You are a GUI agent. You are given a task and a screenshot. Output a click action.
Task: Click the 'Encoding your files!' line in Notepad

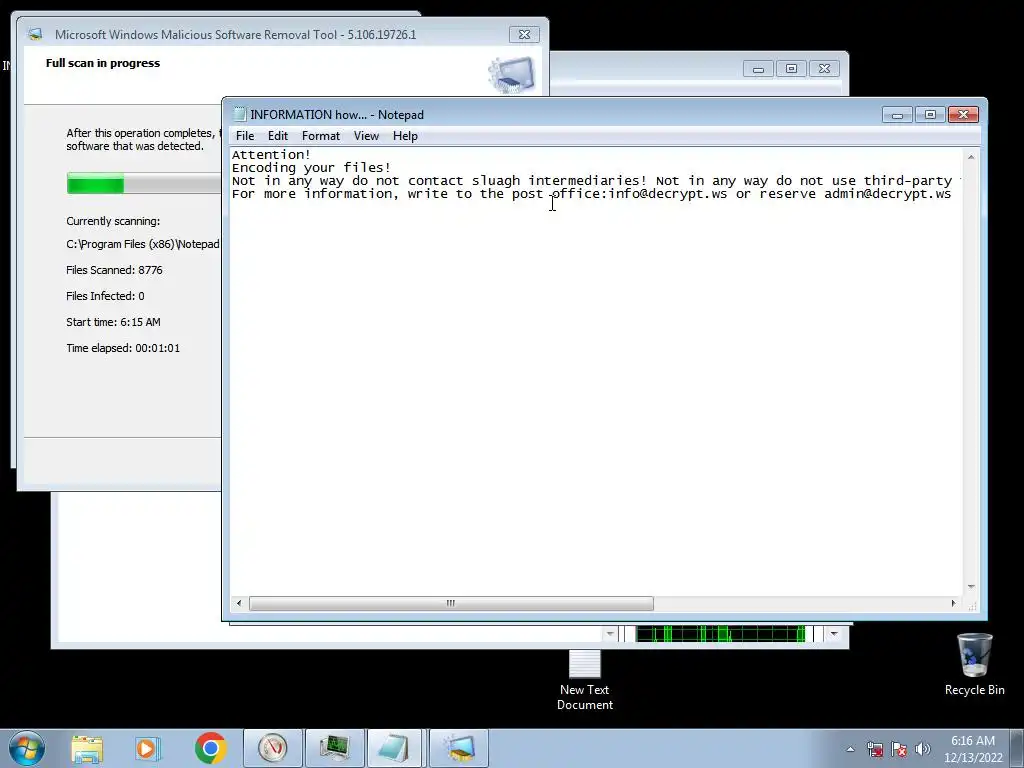tap(311, 168)
